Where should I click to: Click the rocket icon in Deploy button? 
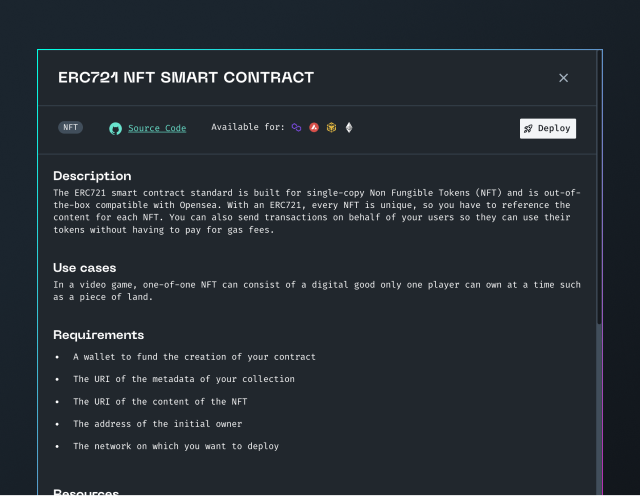[528, 129]
